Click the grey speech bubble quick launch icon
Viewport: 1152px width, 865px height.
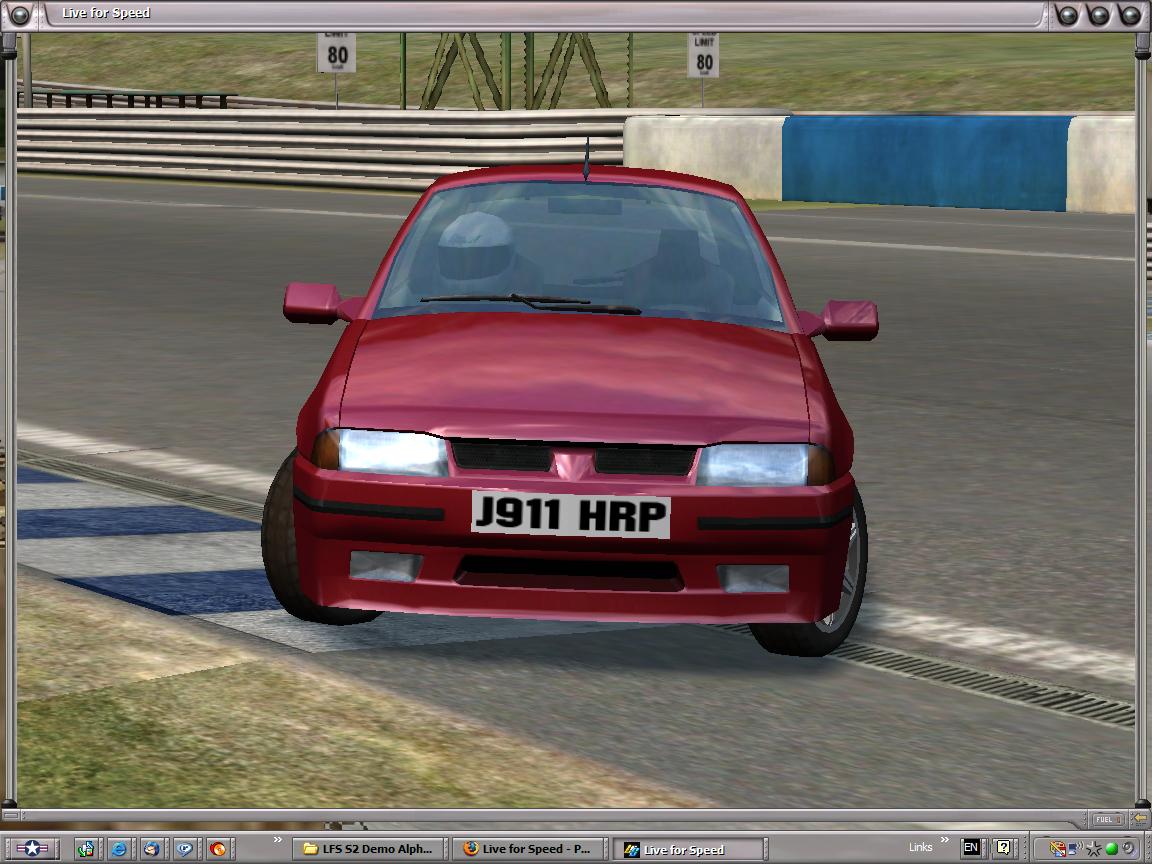(184, 849)
